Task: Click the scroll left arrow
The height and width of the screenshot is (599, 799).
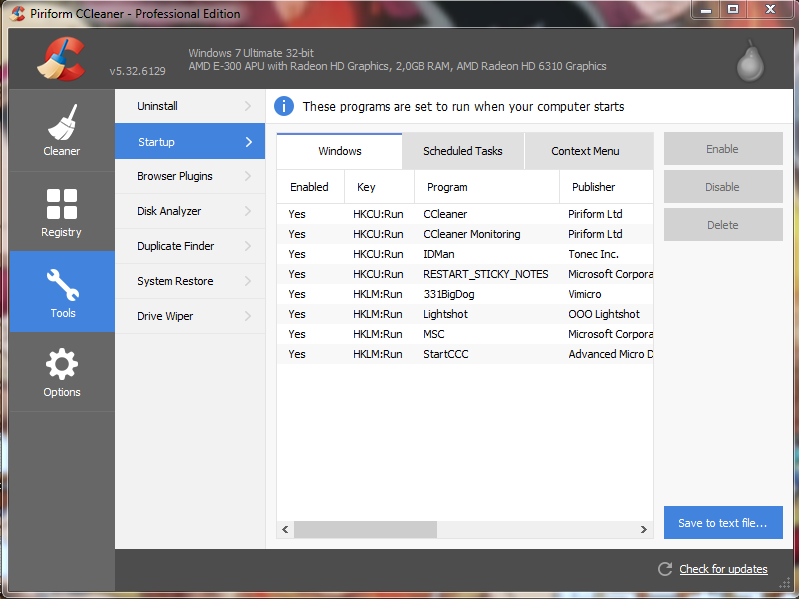Action: click(285, 529)
